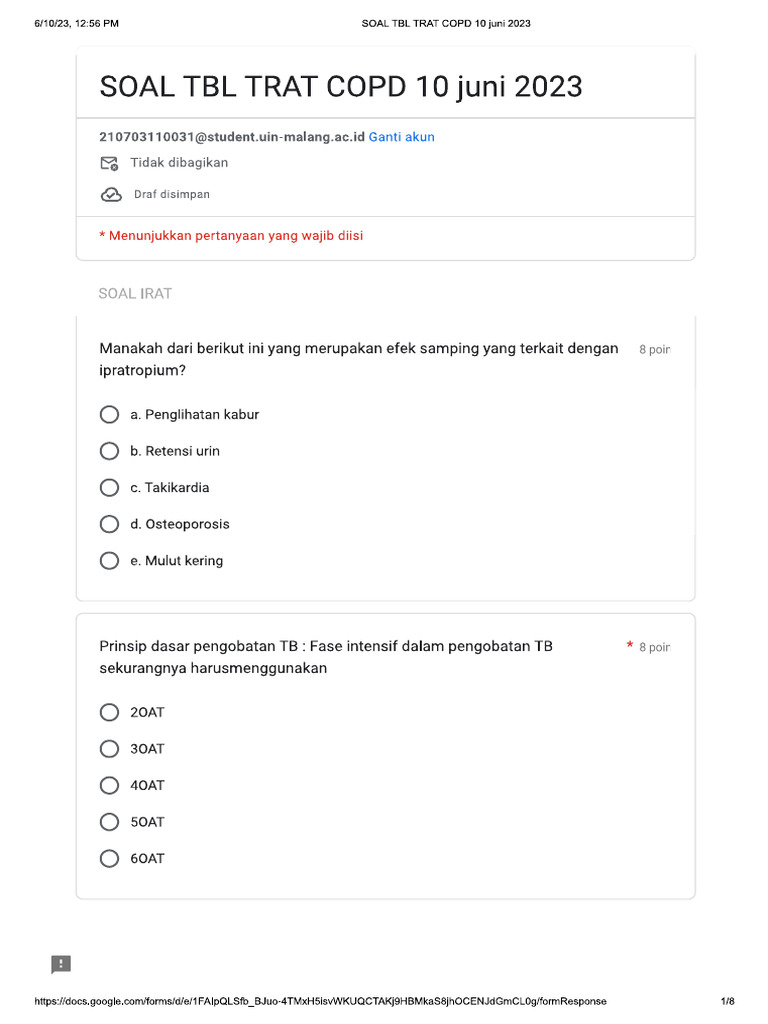This screenshot has height=1024, width=768.
Task: Open the Google Forms URL in footer
Action: click(320, 1001)
